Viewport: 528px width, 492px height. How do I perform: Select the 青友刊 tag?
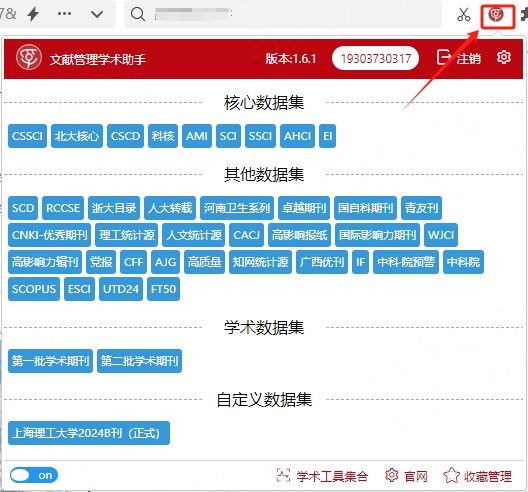pos(421,208)
